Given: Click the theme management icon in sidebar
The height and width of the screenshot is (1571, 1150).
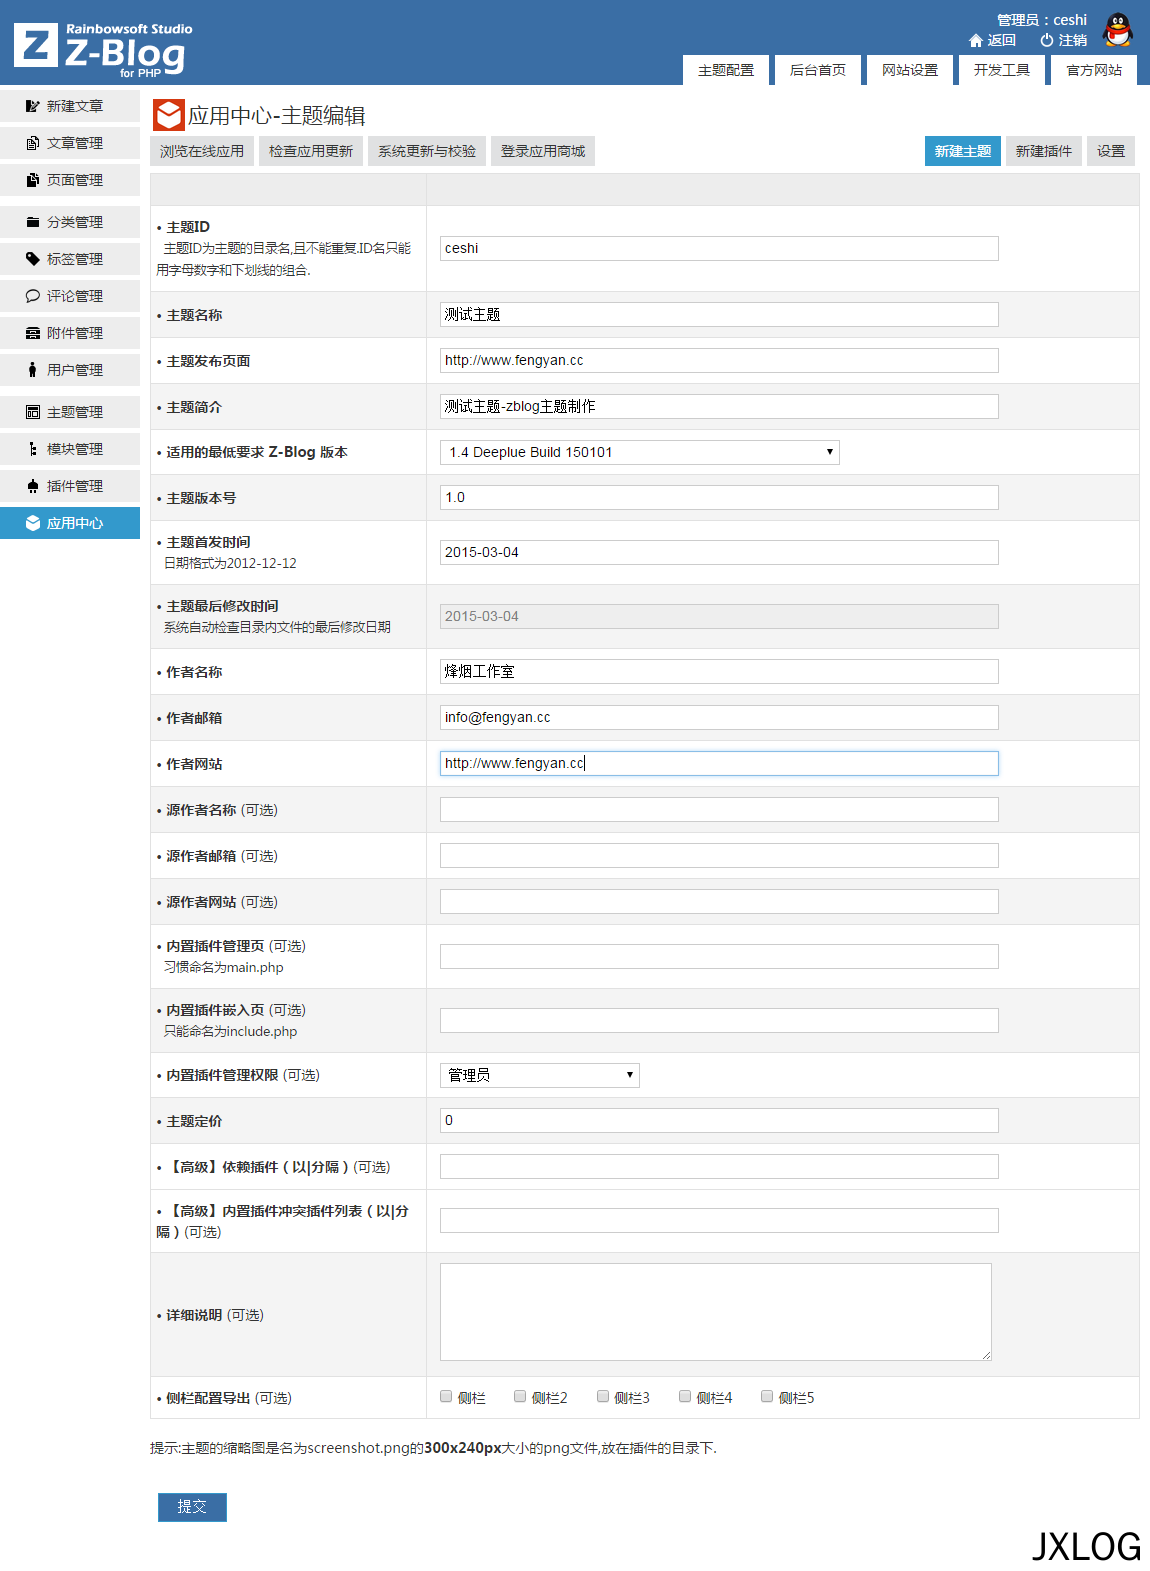Looking at the screenshot, I should click(x=33, y=412).
